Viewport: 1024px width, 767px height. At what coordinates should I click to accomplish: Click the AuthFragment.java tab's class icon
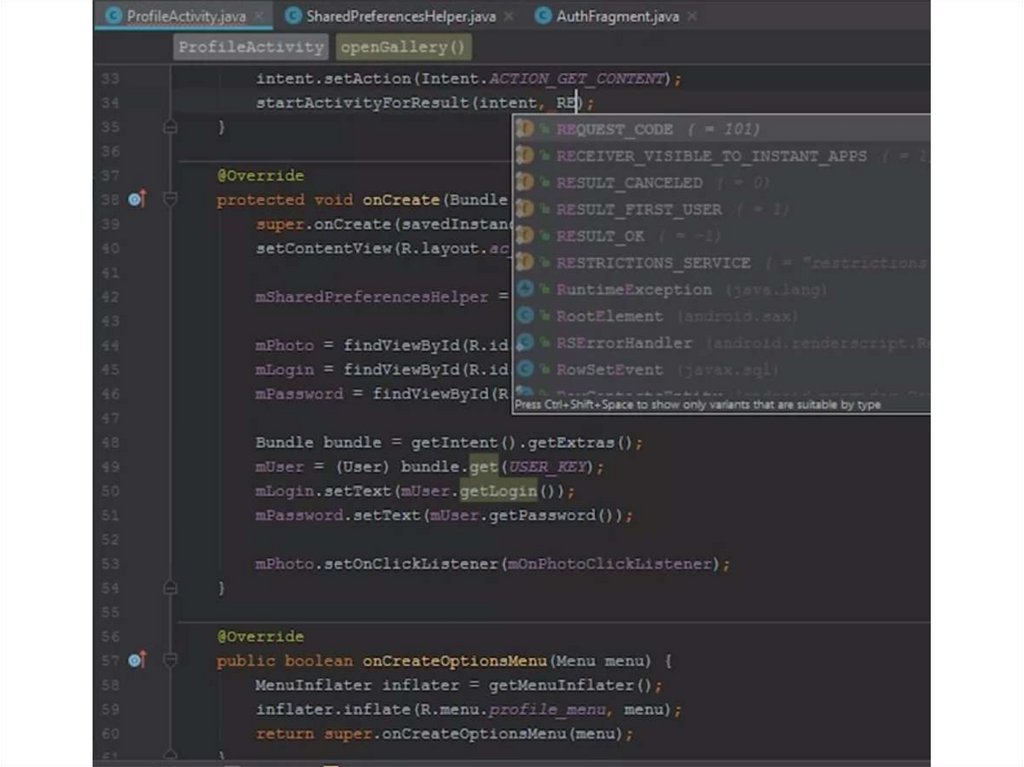click(x=543, y=16)
